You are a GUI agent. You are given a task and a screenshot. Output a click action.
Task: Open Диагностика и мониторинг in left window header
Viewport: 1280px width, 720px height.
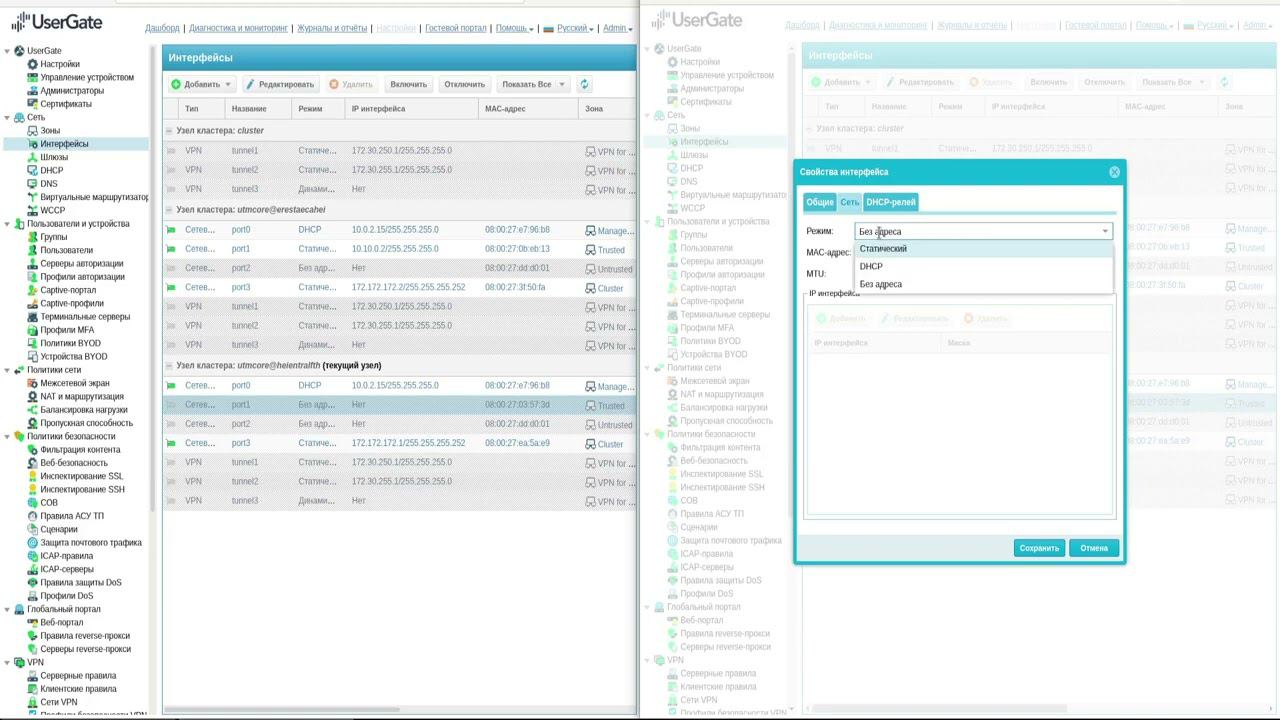click(x=236, y=28)
